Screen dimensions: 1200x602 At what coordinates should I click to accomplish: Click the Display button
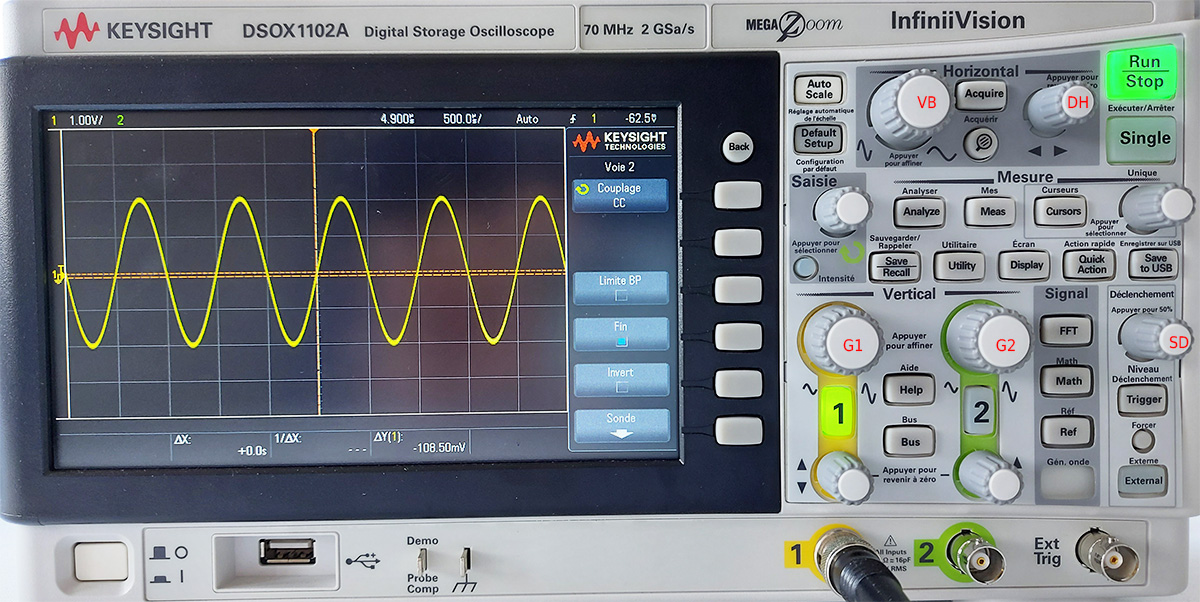[1025, 266]
